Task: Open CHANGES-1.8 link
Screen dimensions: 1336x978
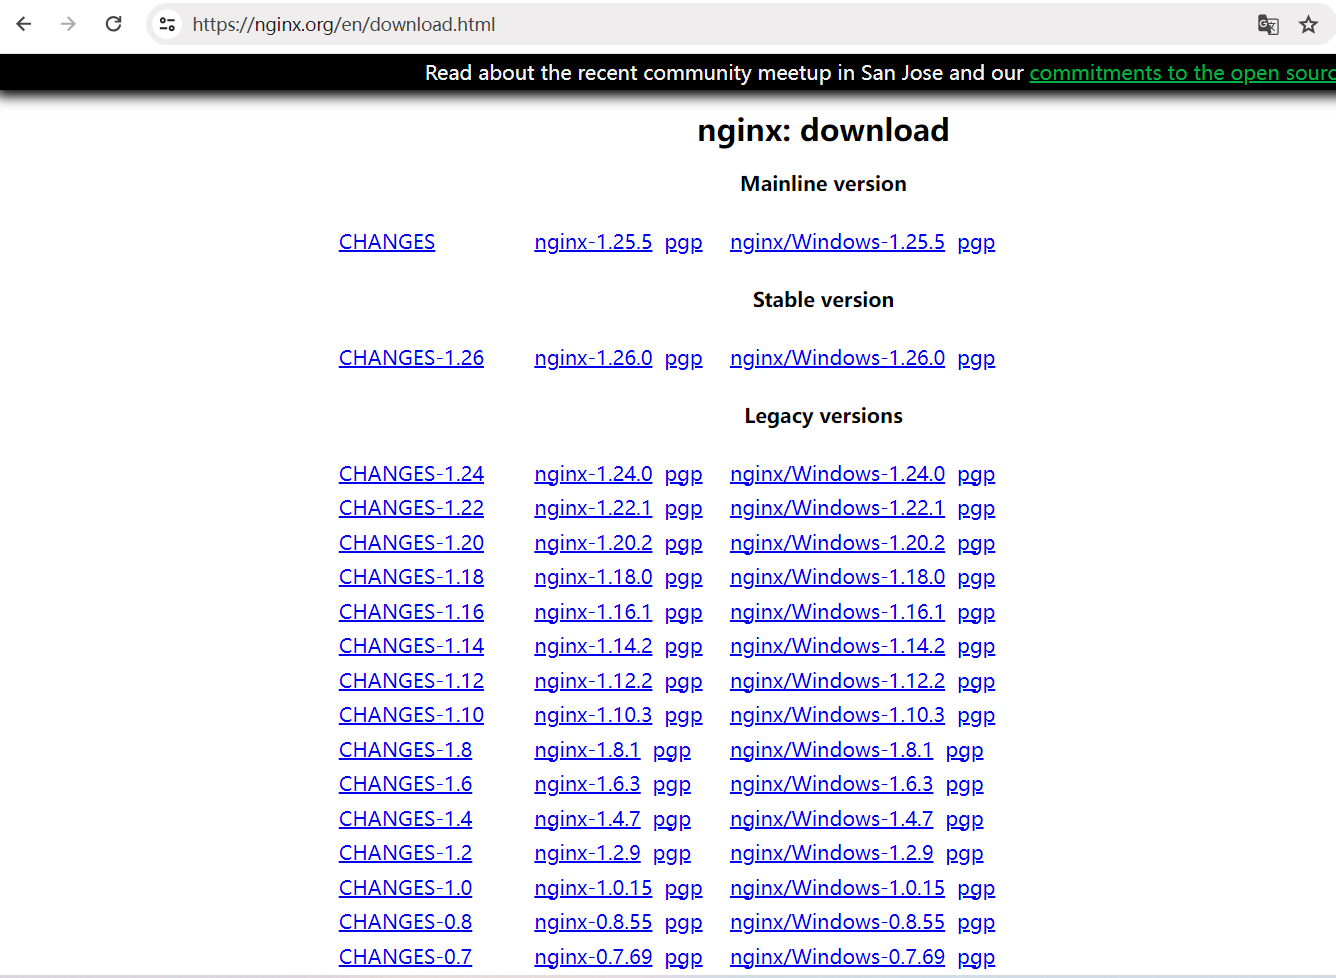Action: pyautogui.click(x=405, y=750)
